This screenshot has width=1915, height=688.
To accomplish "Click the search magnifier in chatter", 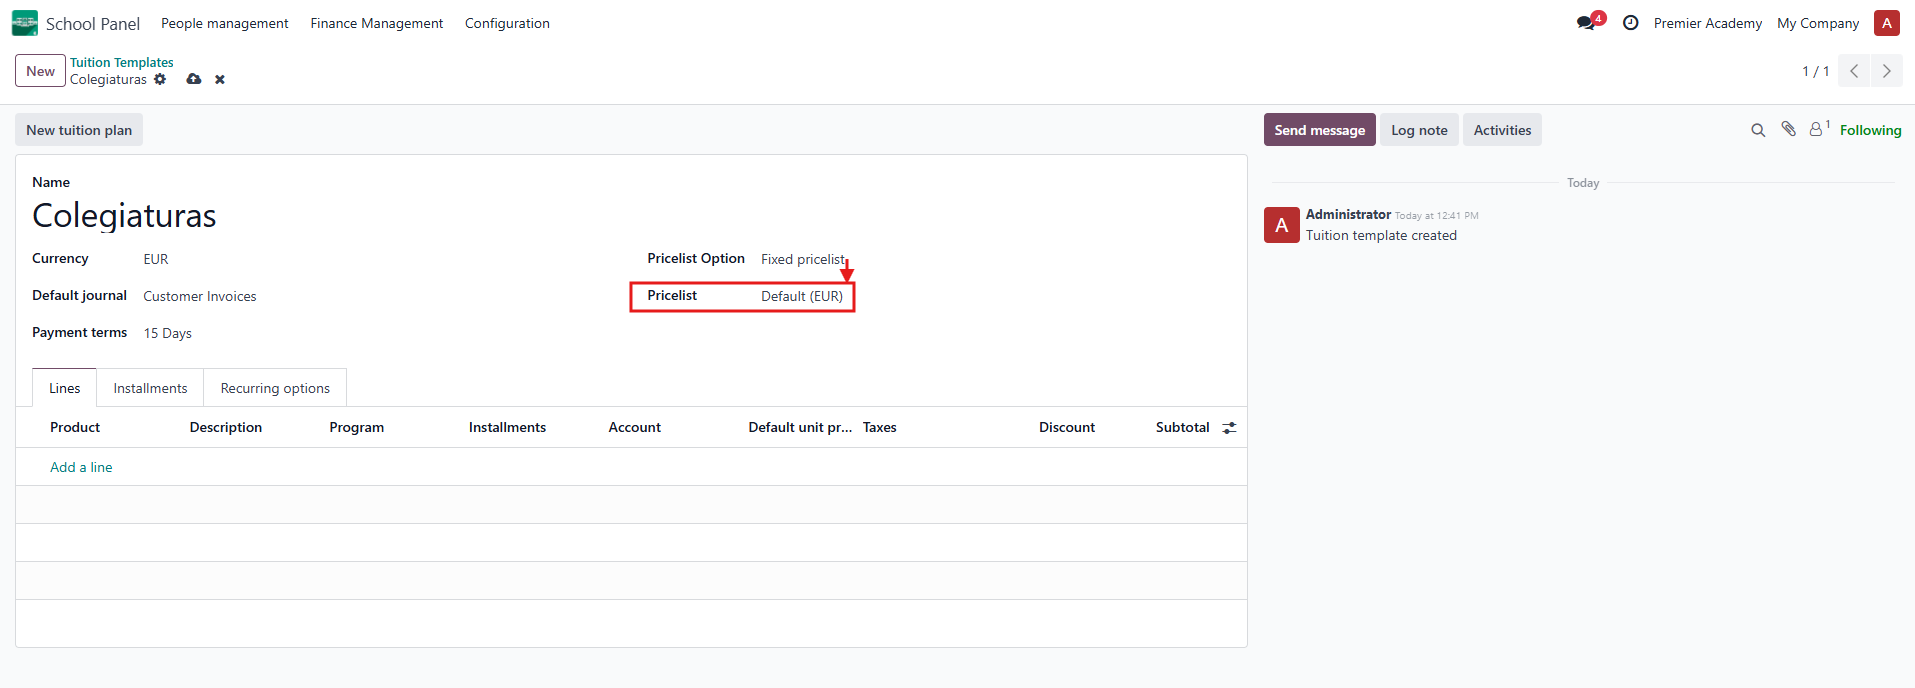I will (x=1757, y=130).
